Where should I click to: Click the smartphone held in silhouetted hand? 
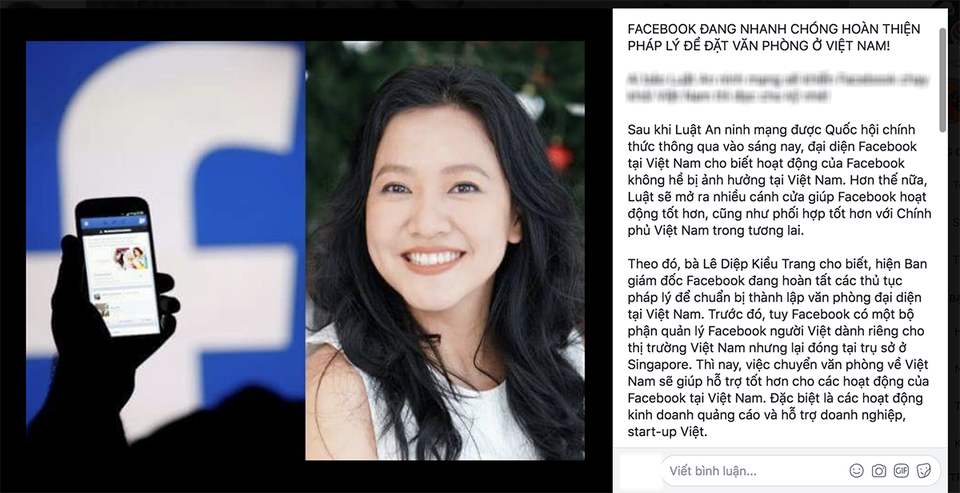coord(118,266)
